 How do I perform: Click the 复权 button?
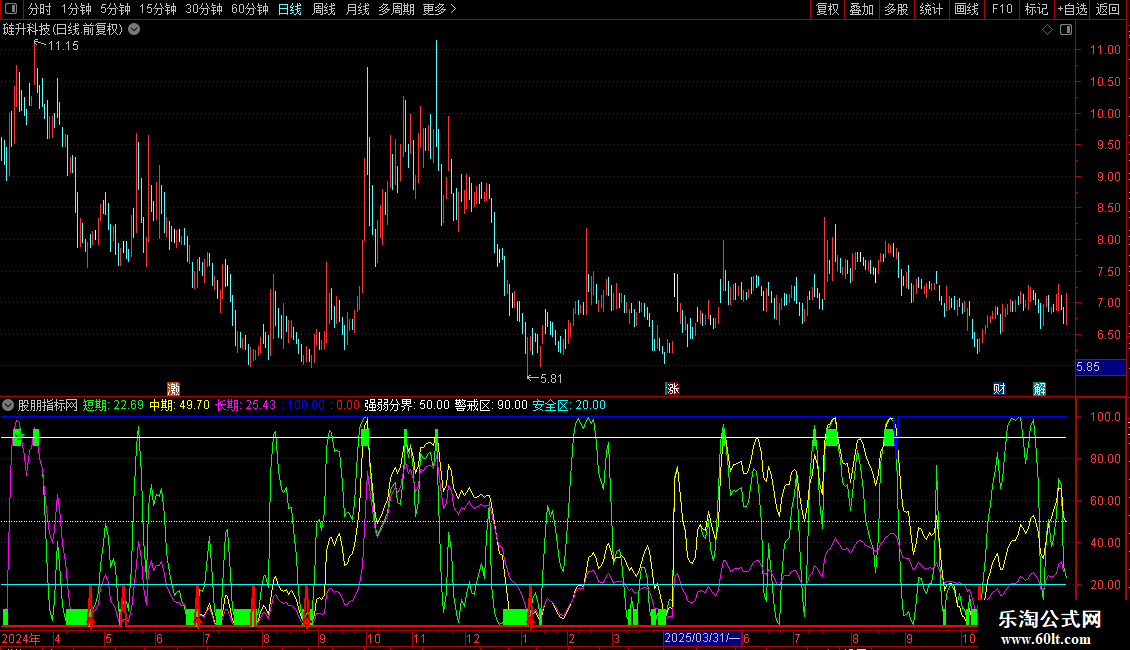click(x=827, y=9)
